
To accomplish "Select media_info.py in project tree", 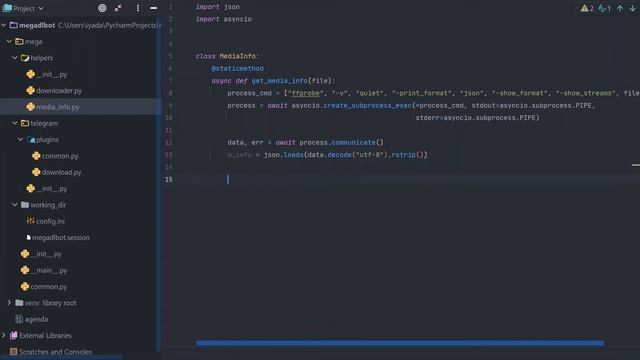I will tap(53, 107).
